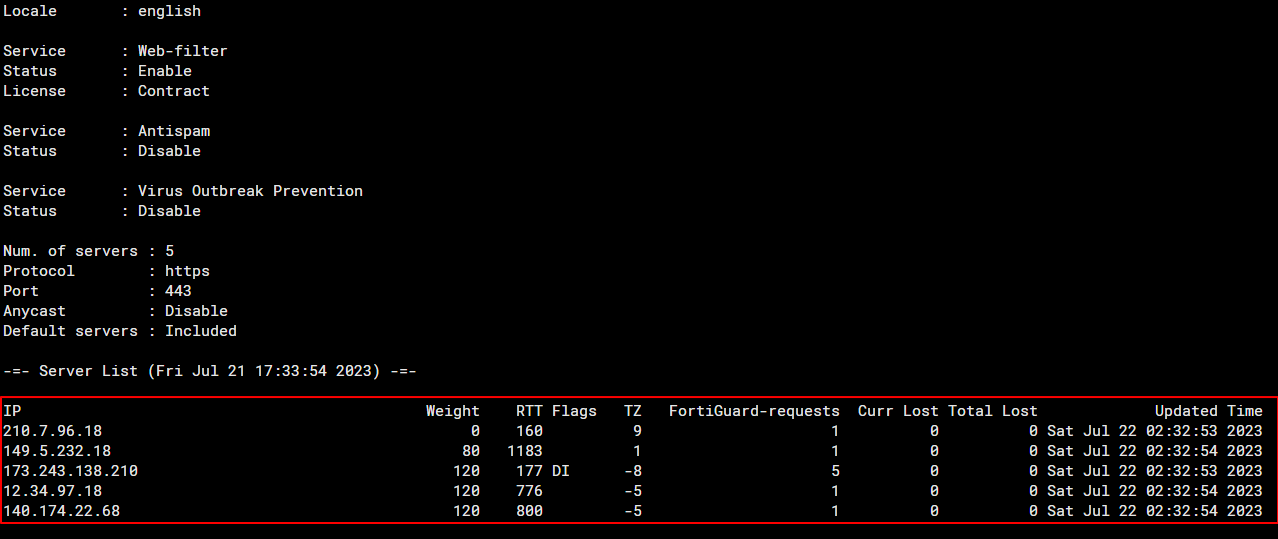Select the Protocol 'https' value

[187, 271]
